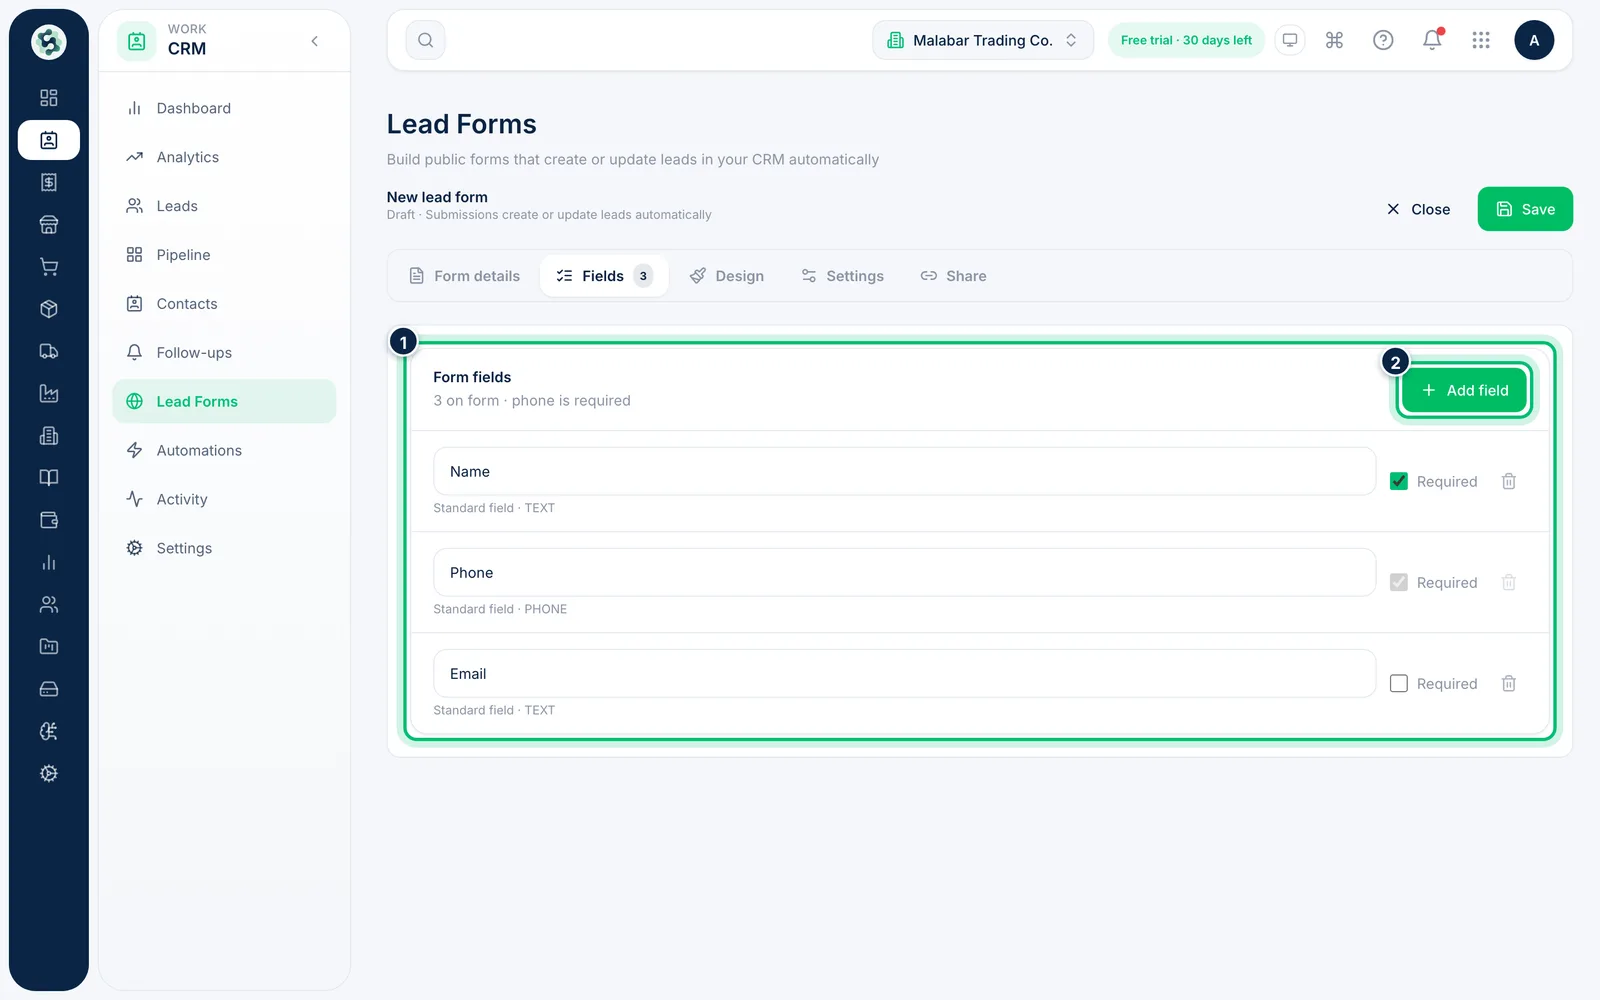
Task: Open the search icon in top bar
Action: (425, 40)
